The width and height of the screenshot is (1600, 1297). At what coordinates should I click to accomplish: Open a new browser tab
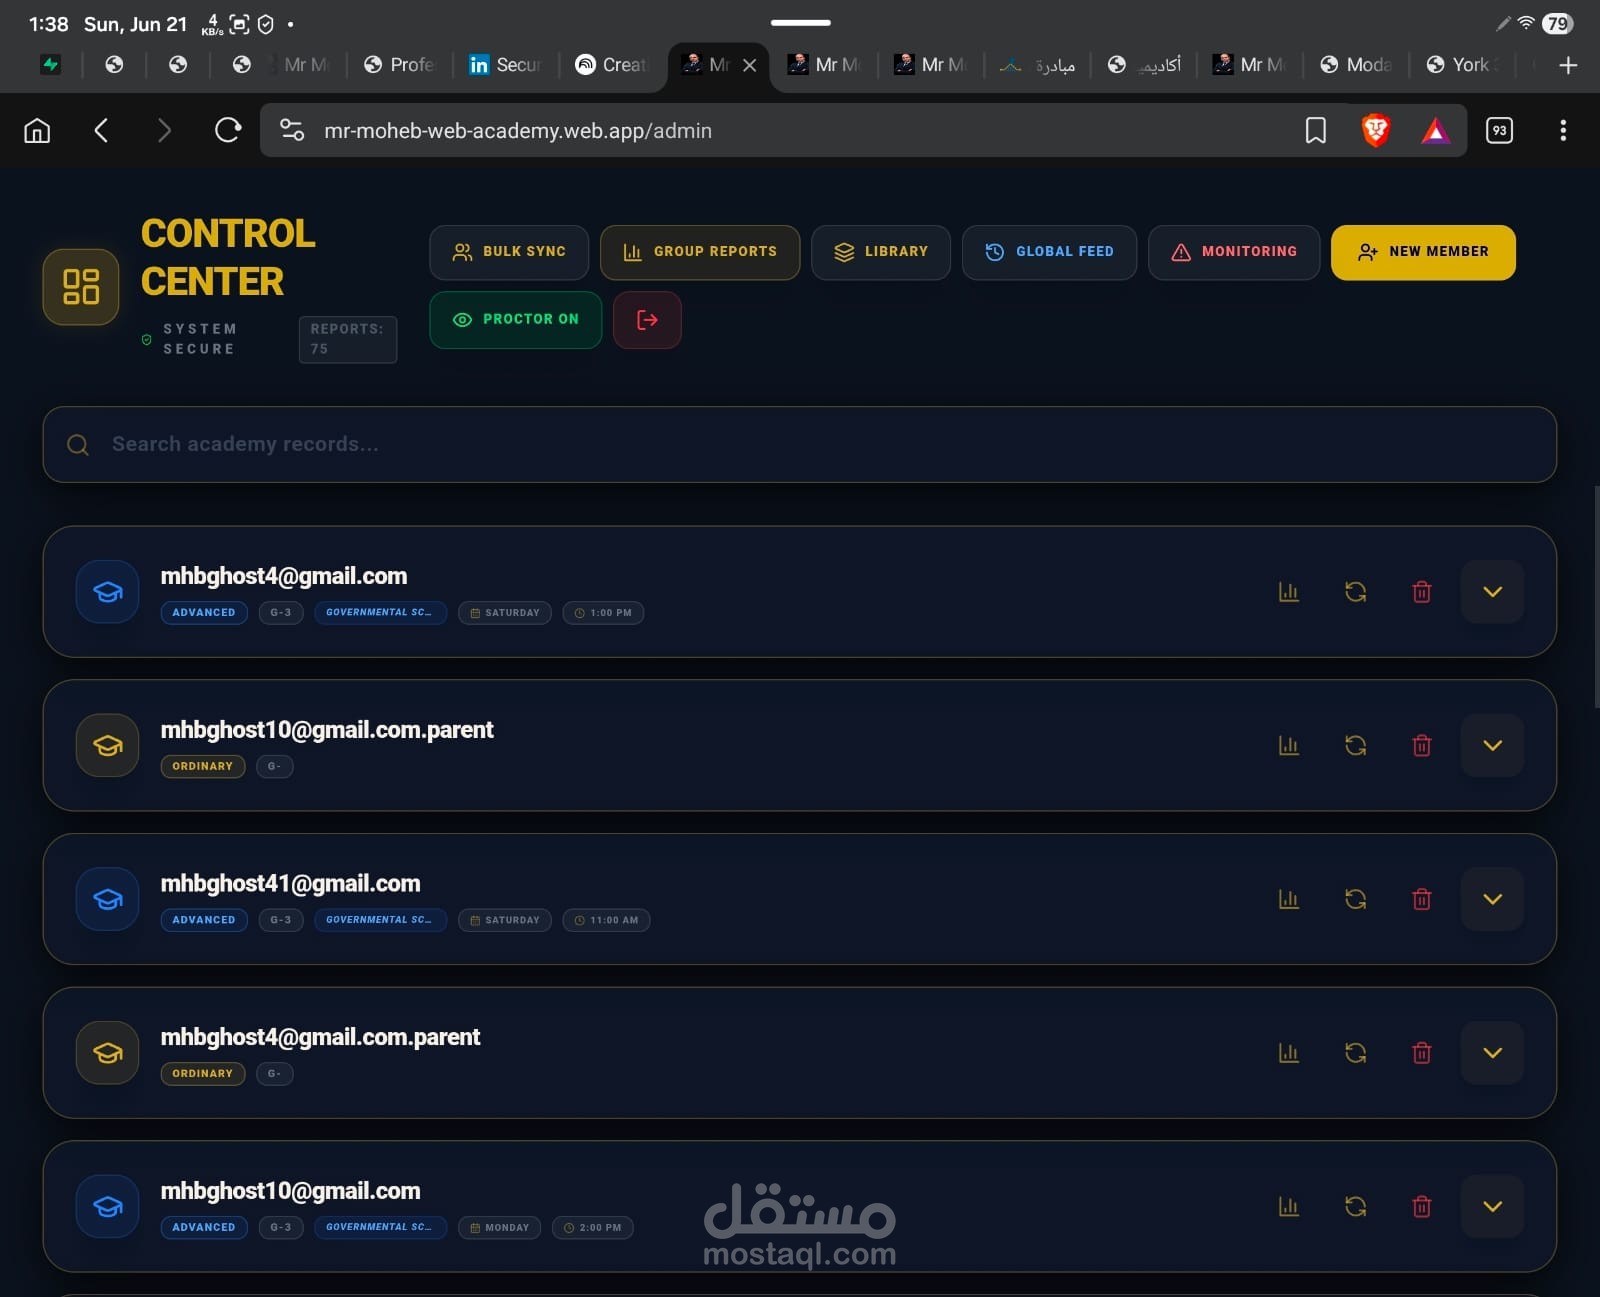(1568, 65)
